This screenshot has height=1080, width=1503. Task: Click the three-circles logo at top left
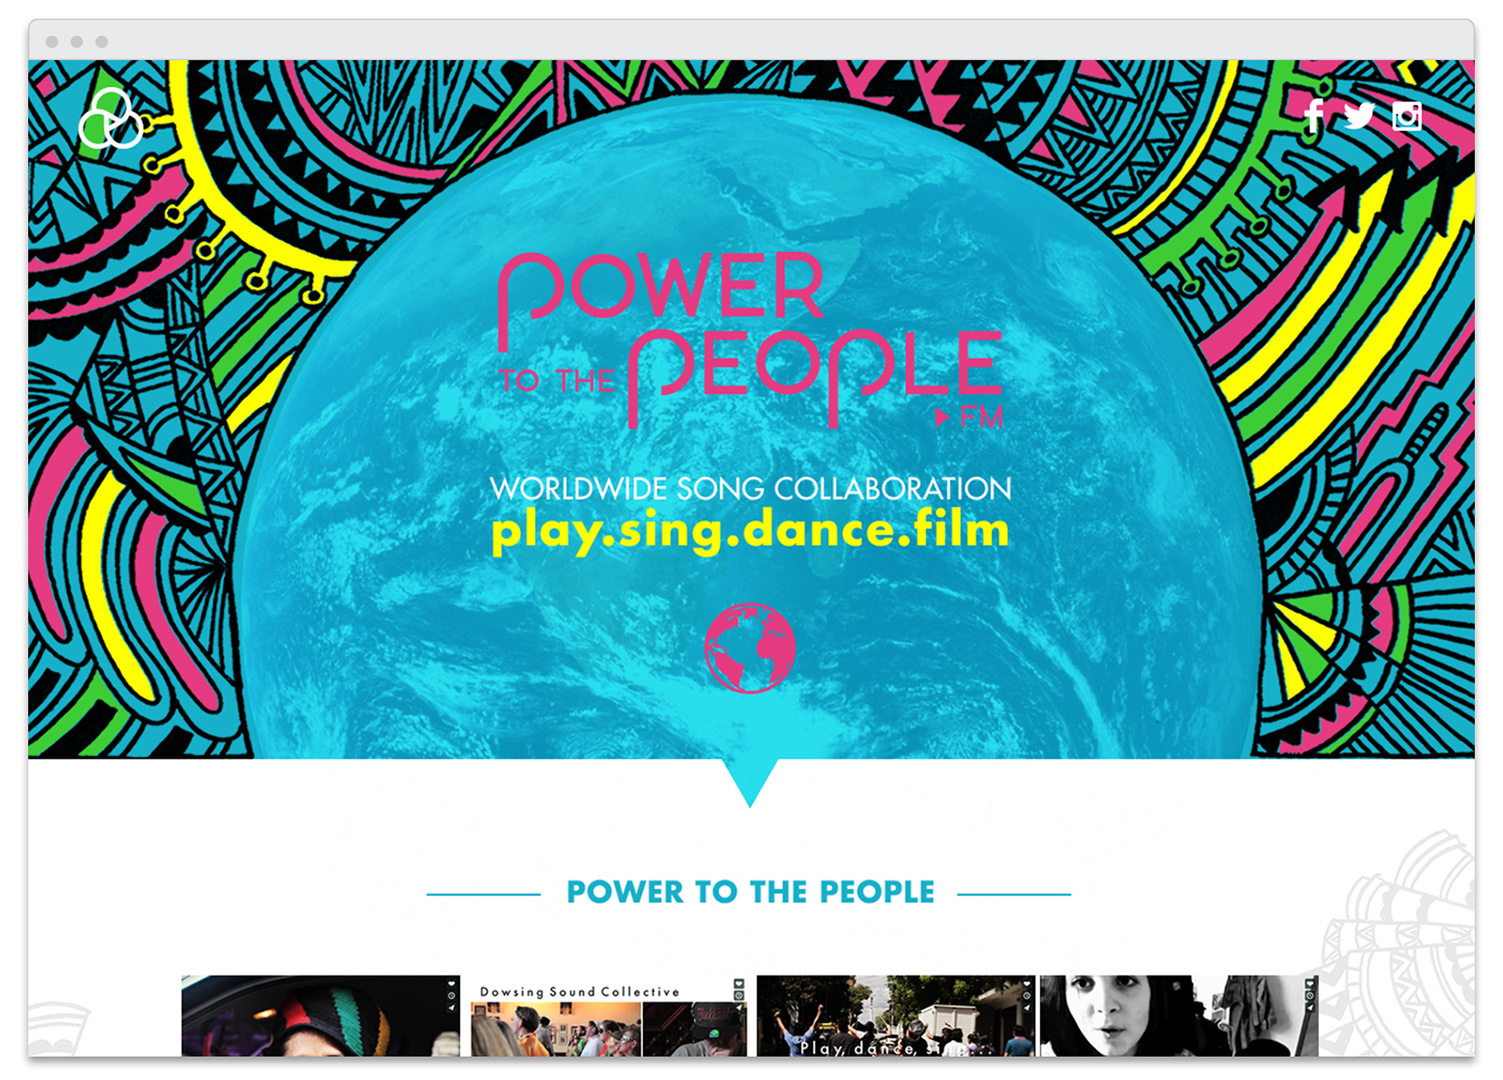tap(111, 119)
